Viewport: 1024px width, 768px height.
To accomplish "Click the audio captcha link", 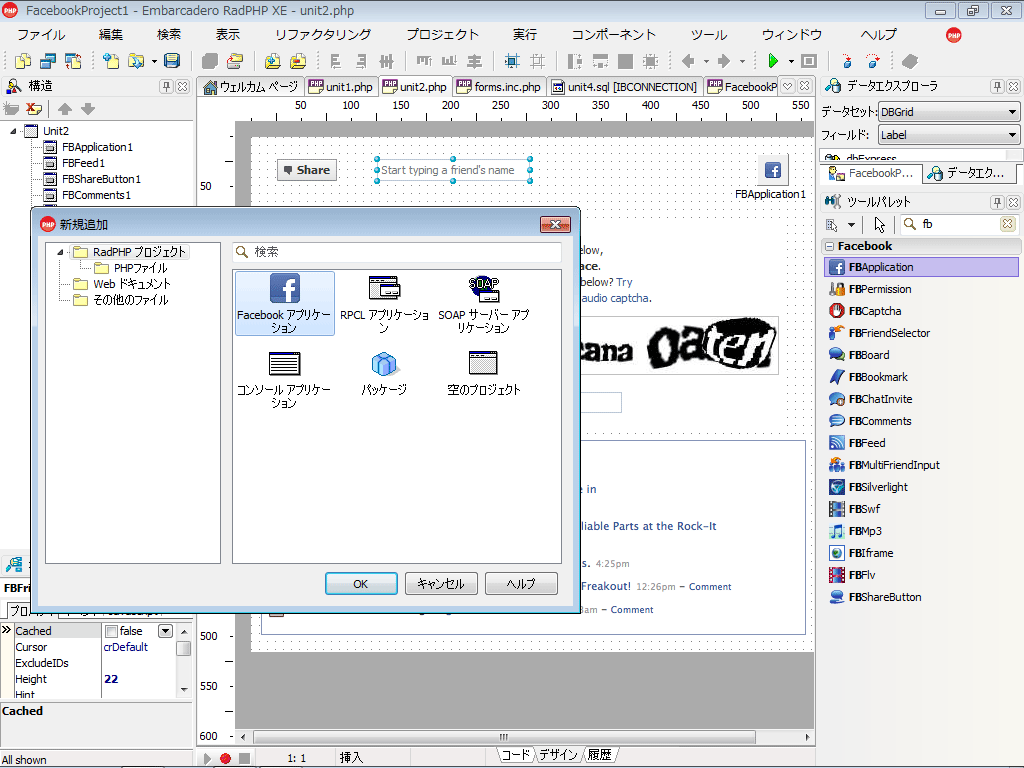I will point(615,298).
